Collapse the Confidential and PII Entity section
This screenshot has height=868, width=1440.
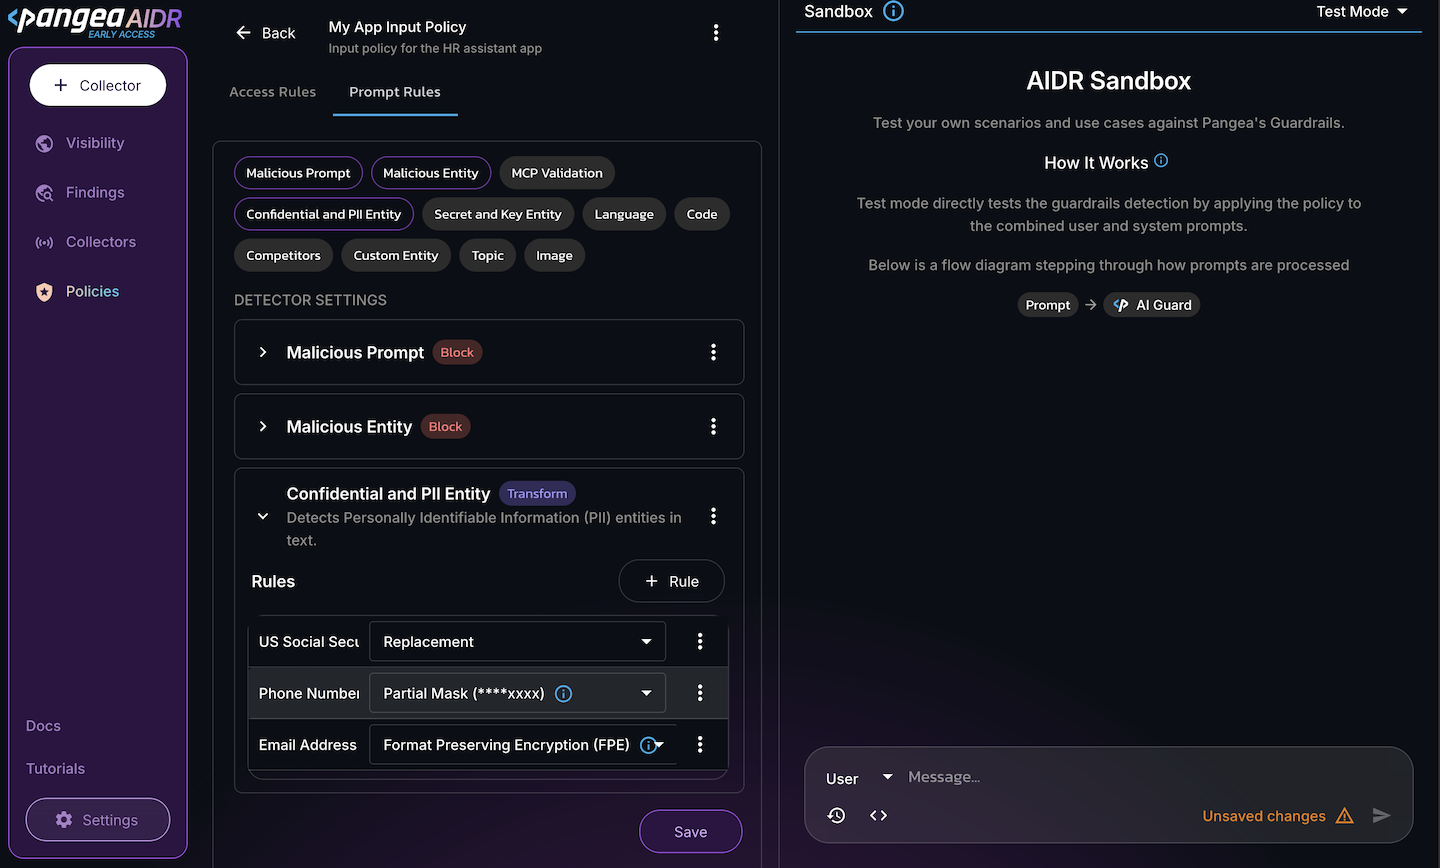tap(263, 517)
